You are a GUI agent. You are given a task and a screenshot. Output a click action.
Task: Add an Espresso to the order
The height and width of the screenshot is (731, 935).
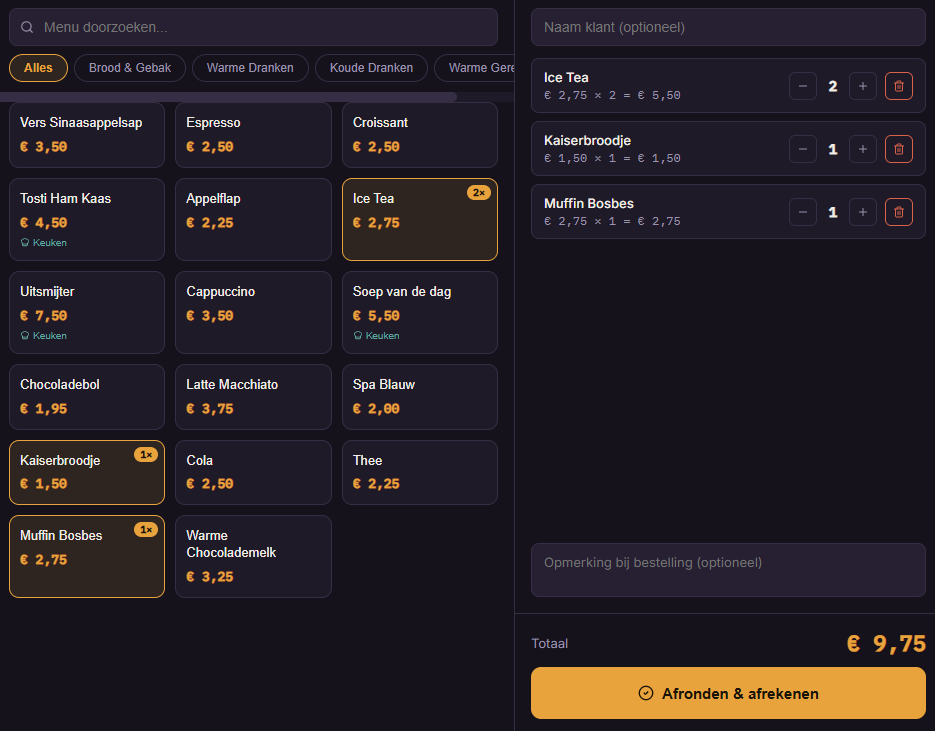click(x=253, y=135)
